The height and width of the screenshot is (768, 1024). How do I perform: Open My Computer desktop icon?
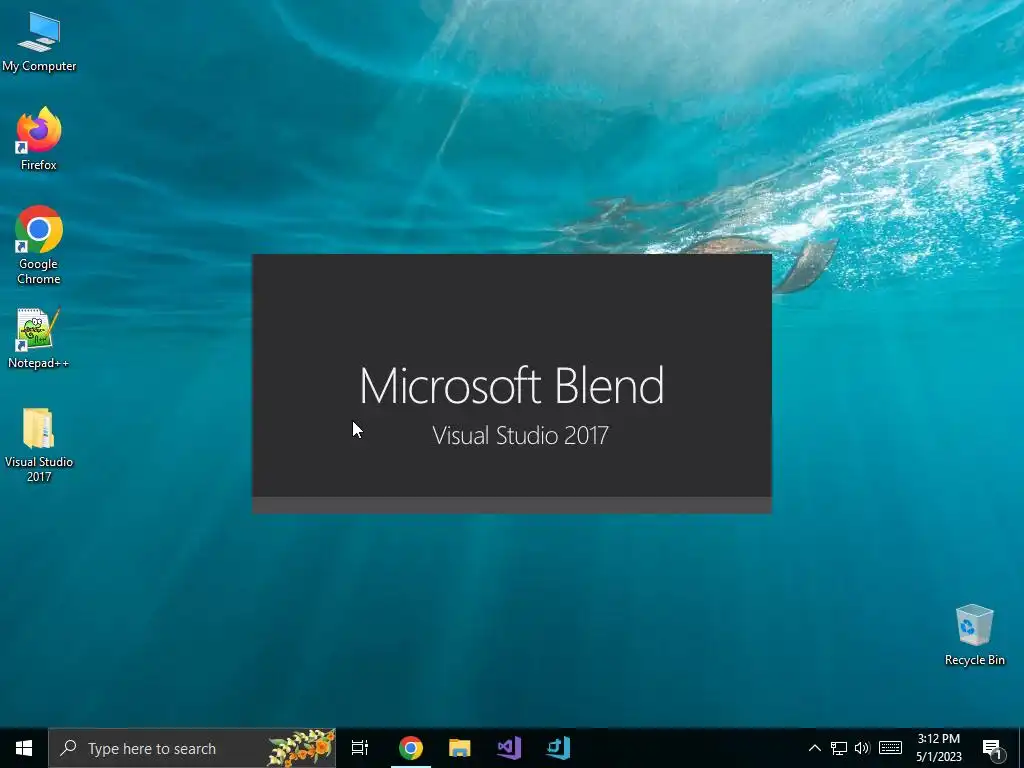[x=39, y=42]
